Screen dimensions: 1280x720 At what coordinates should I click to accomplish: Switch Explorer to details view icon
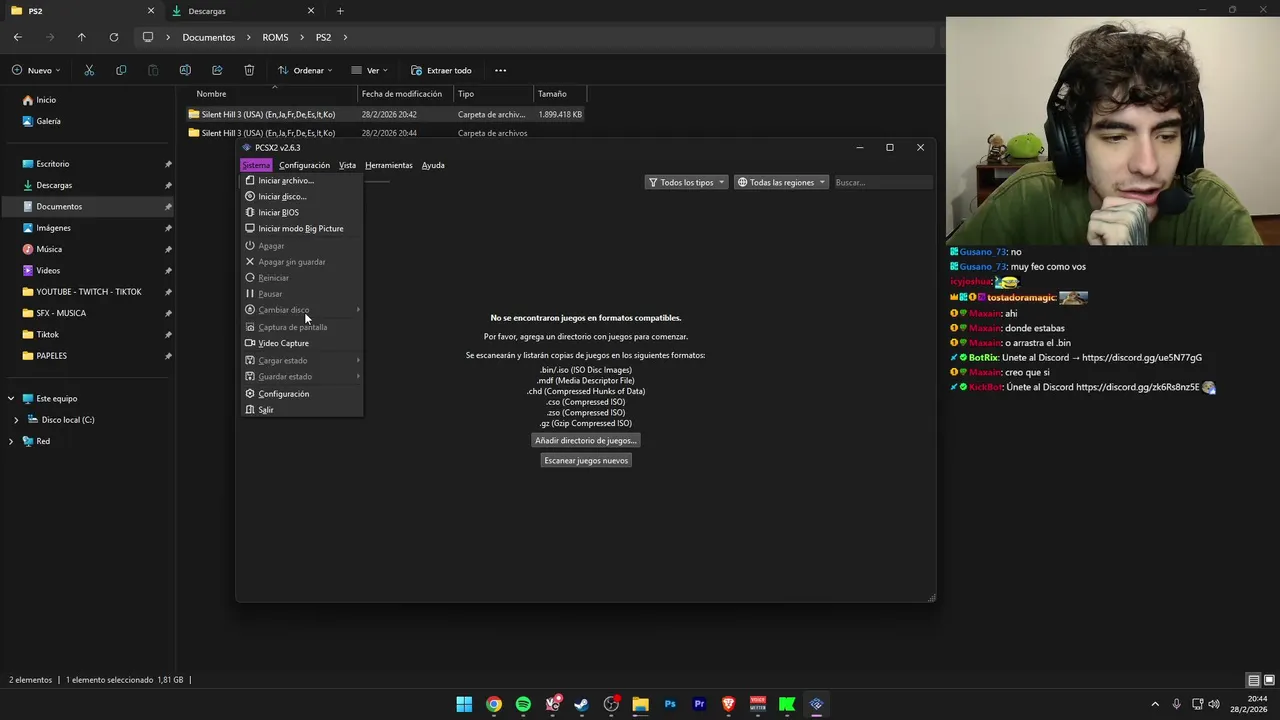(1253, 680)
